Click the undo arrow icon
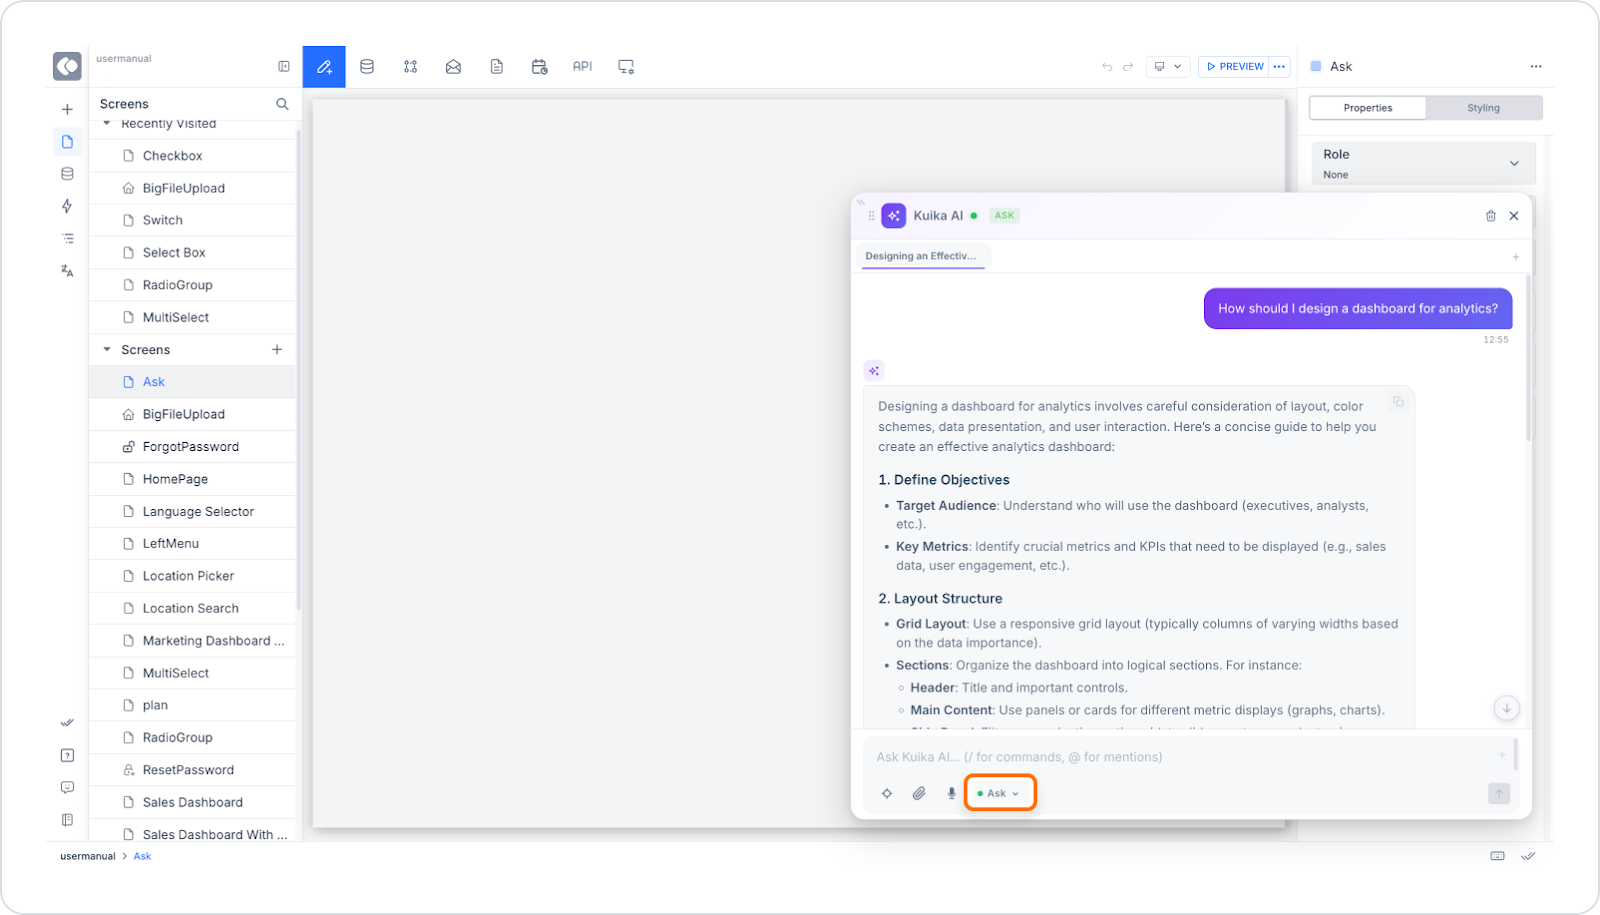The image size is (1600, 915). (1107, 67)
